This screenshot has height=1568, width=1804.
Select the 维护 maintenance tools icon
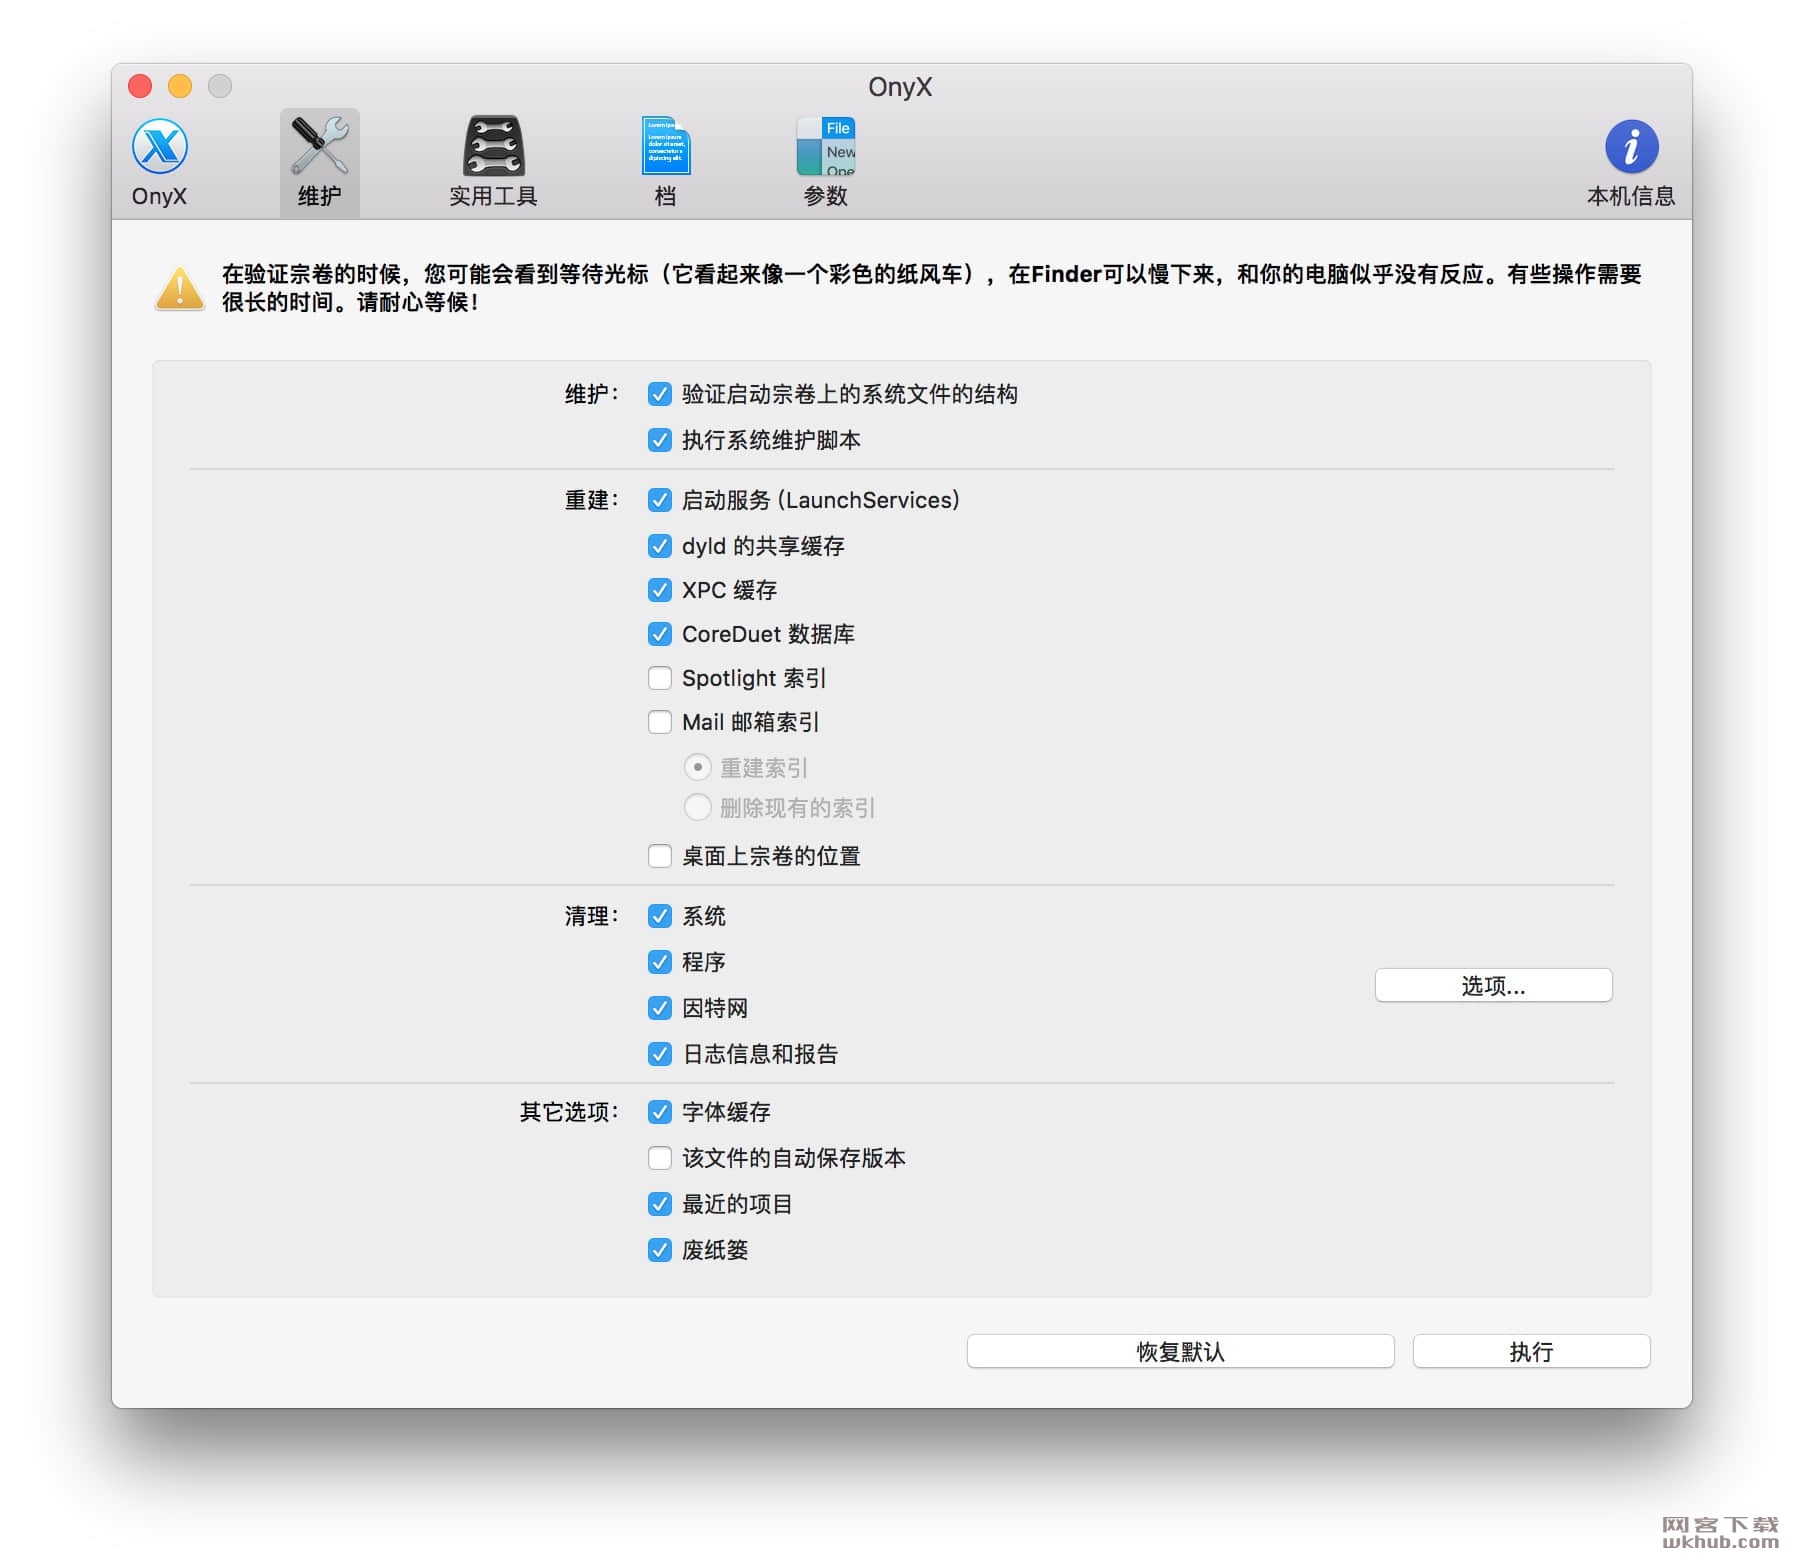320,162
